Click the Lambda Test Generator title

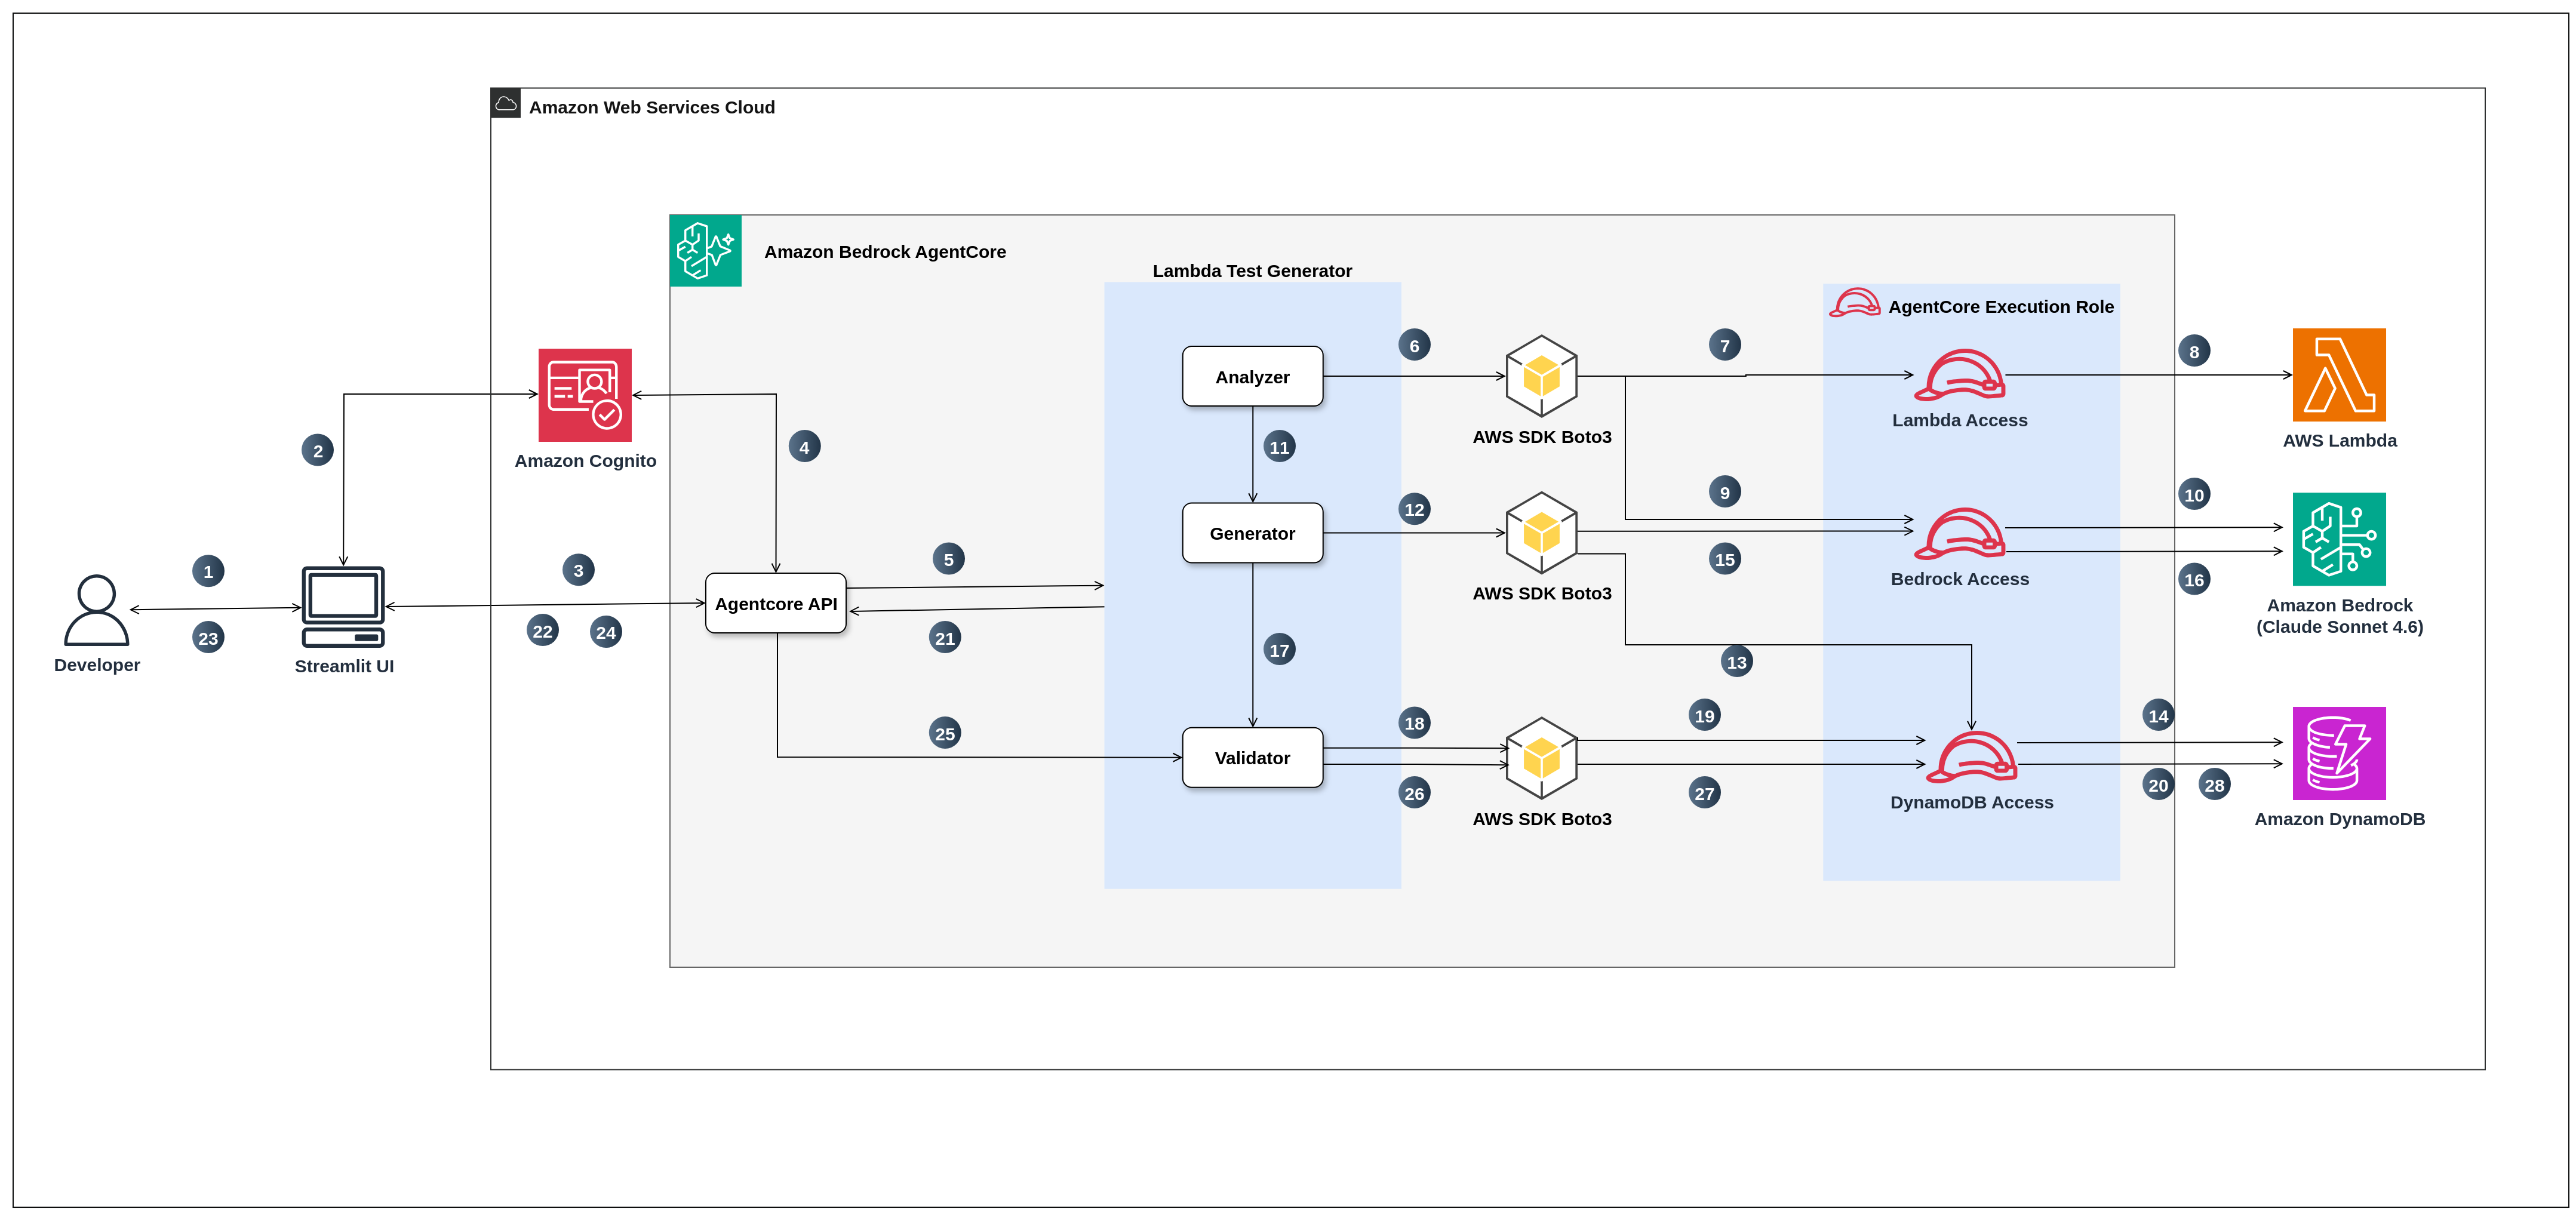click(x=1252, y=271)
